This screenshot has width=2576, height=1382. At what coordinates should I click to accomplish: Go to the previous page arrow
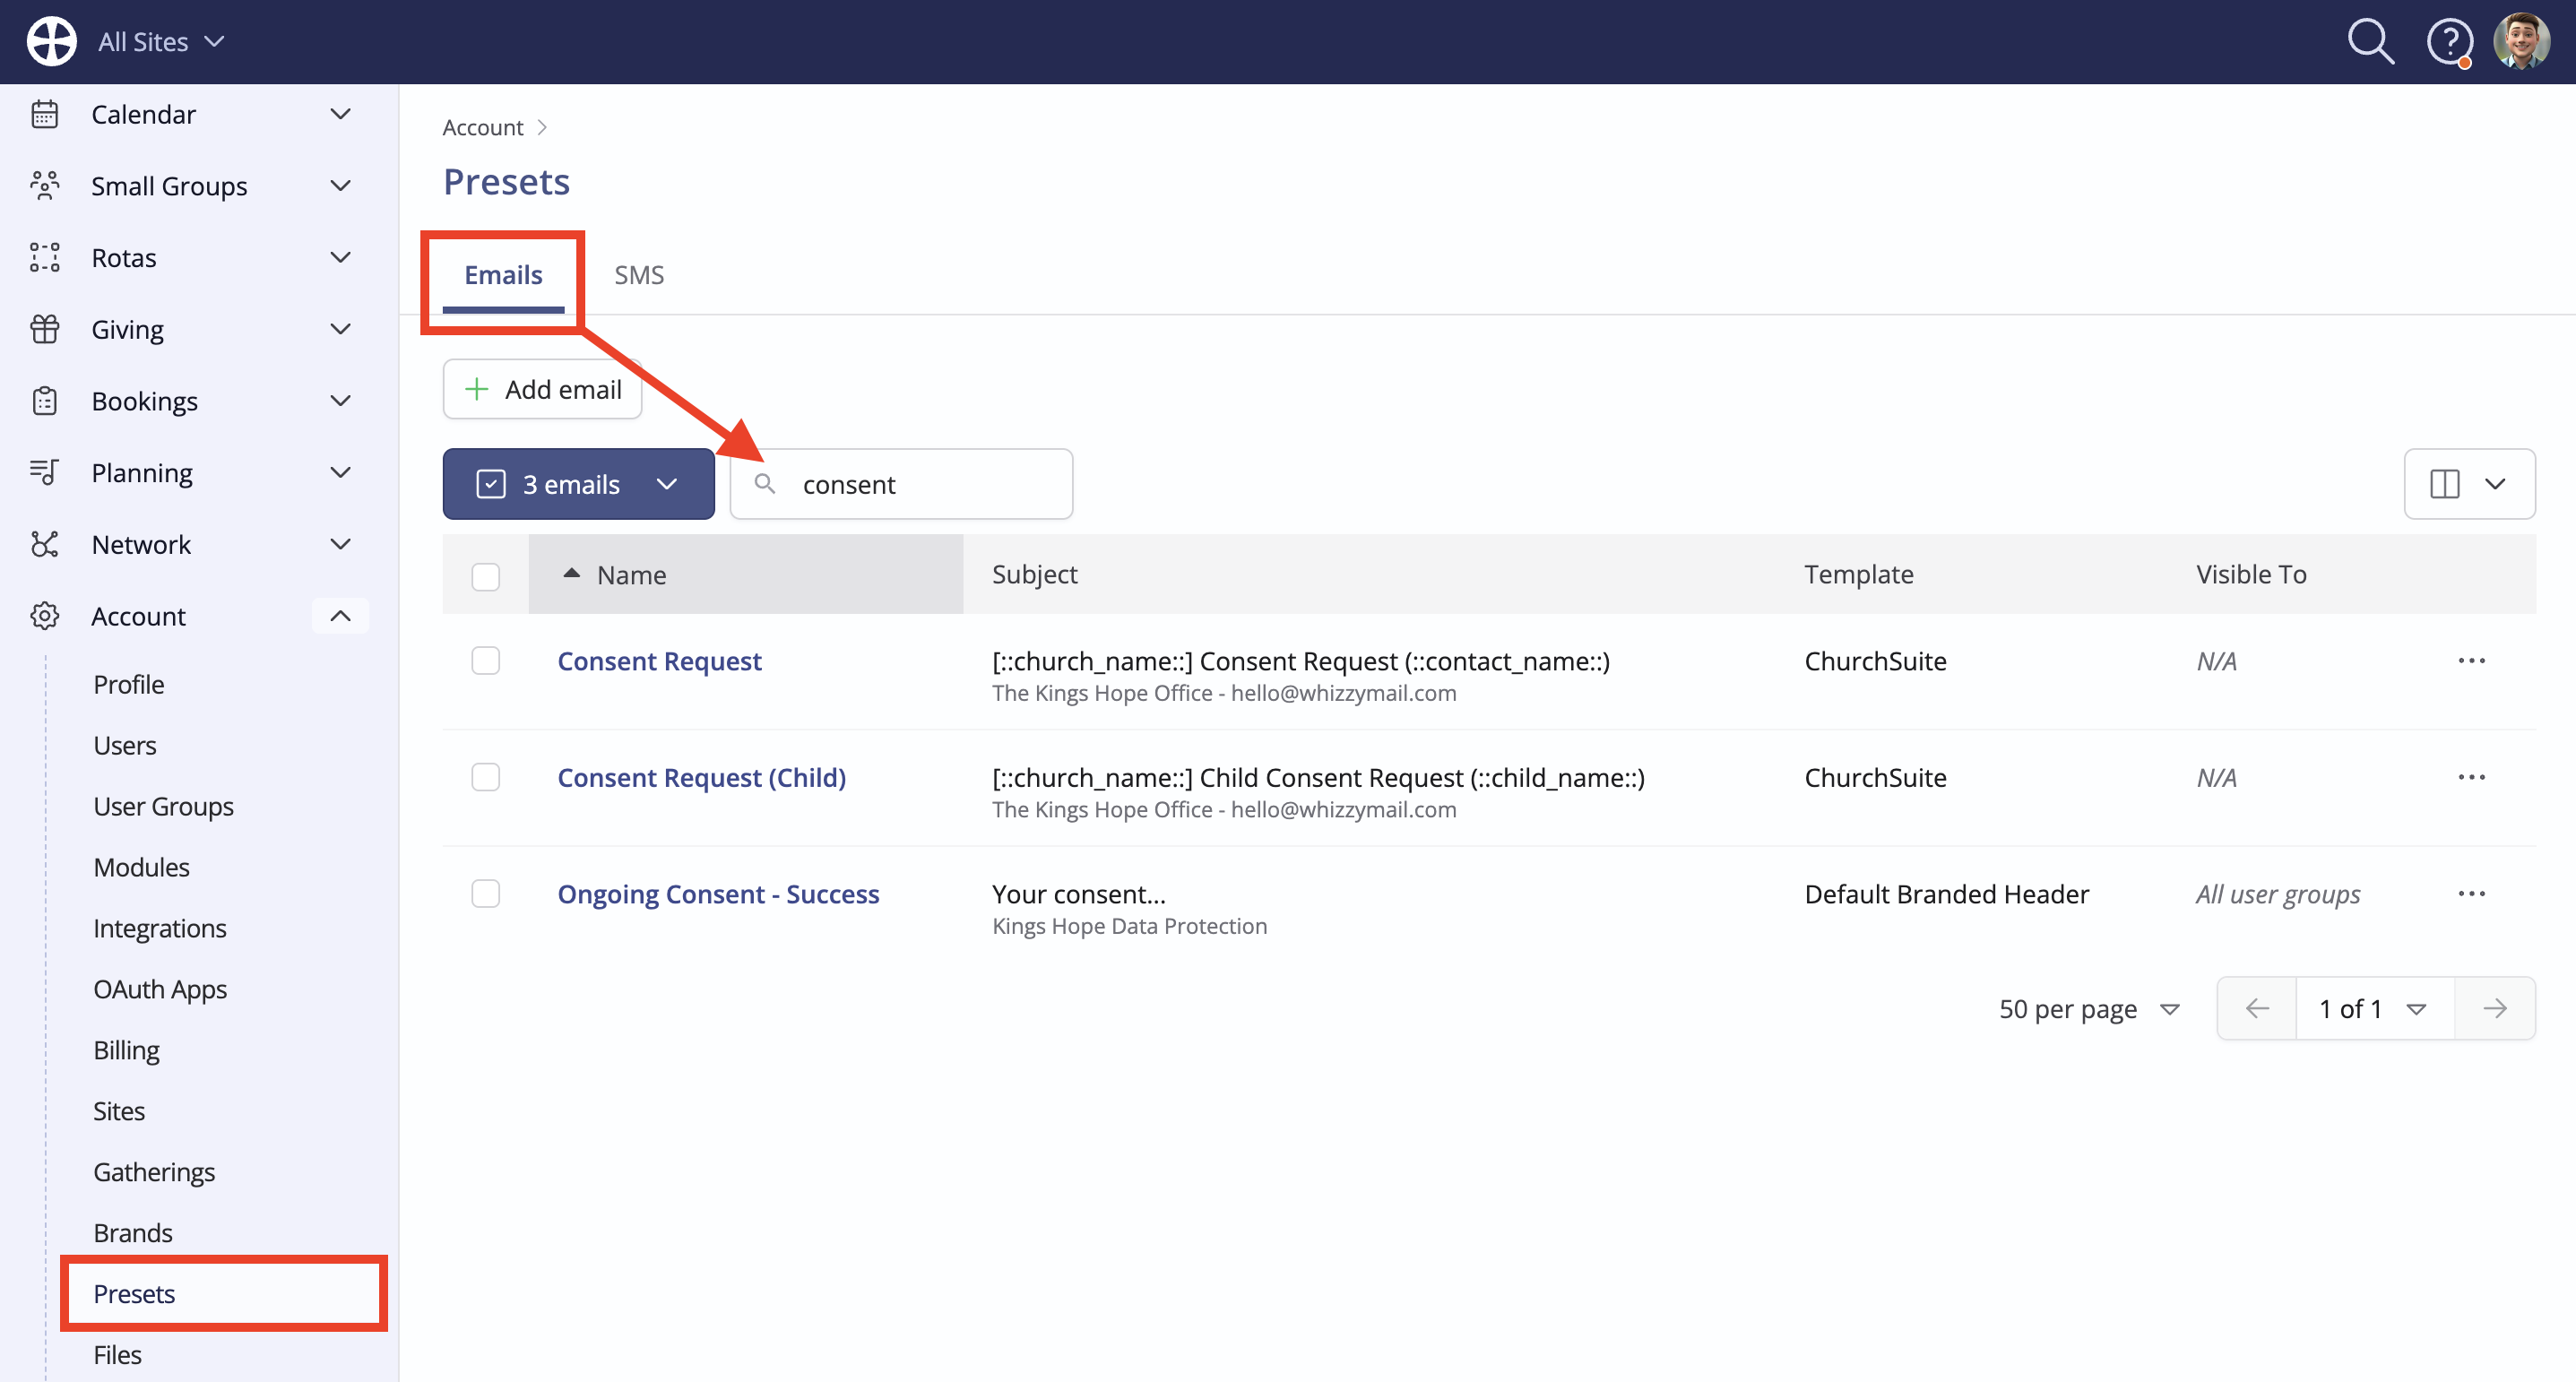(x=2257, y=1008)
